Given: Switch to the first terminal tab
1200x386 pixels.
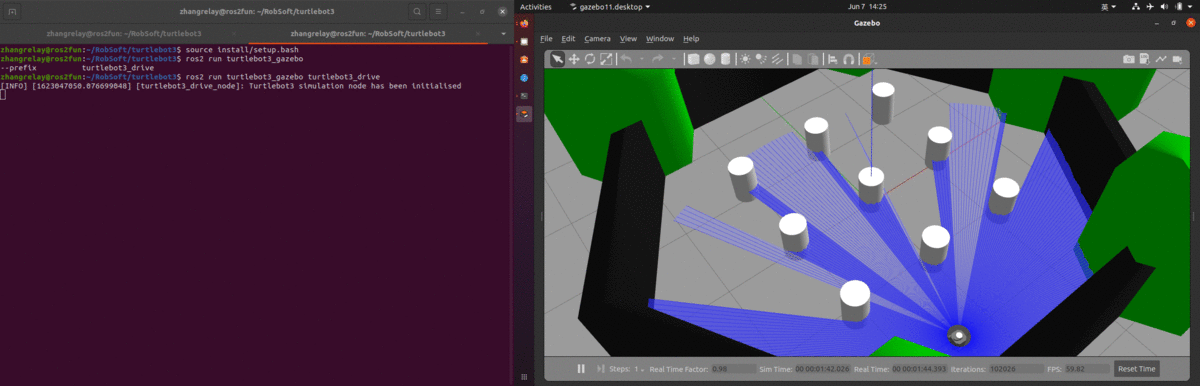Looking at the screenshot, I should coord(123,33).
